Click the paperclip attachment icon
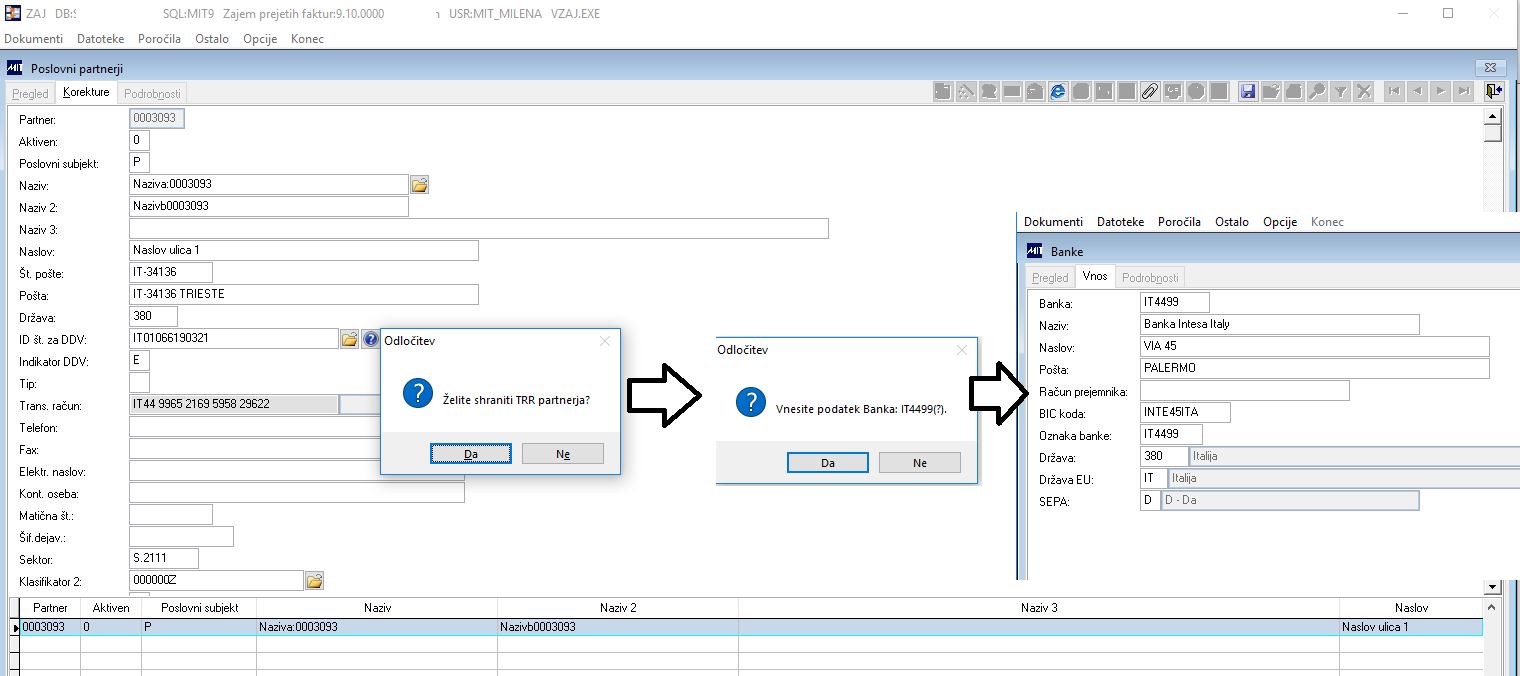This screenshot has height=676, width=1520. click(x=1150, y=92)
